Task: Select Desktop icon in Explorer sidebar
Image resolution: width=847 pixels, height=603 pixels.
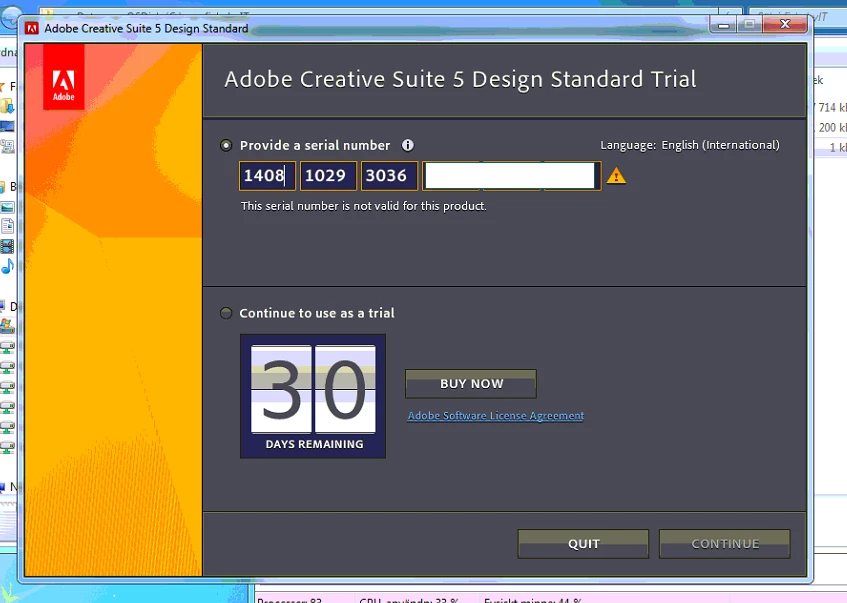Action: click(x=7, y=126)
